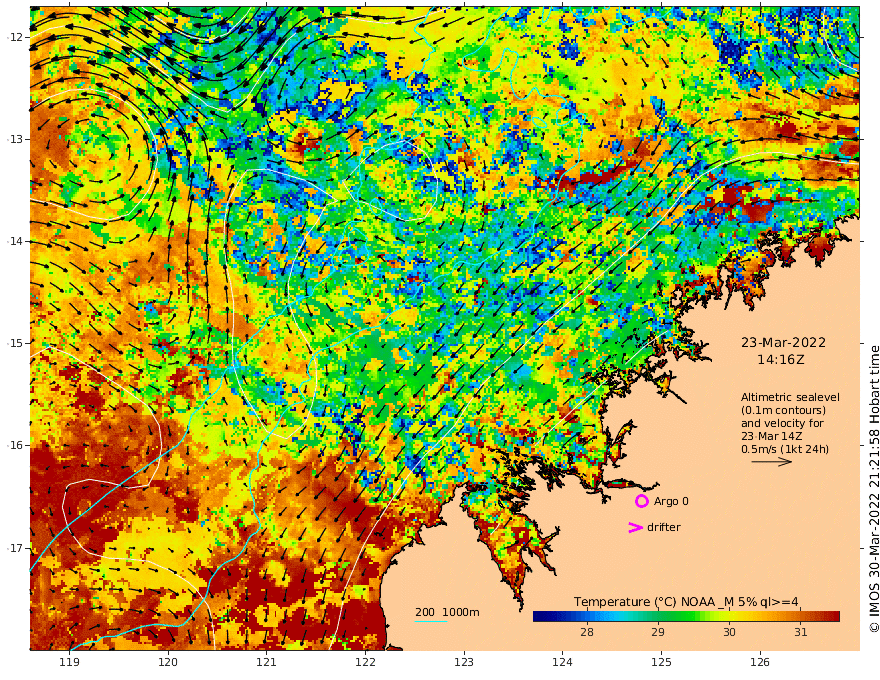The image size is (880, 680).
Task: Click the longitude axis label 120
Action: (x=168, y=662)
